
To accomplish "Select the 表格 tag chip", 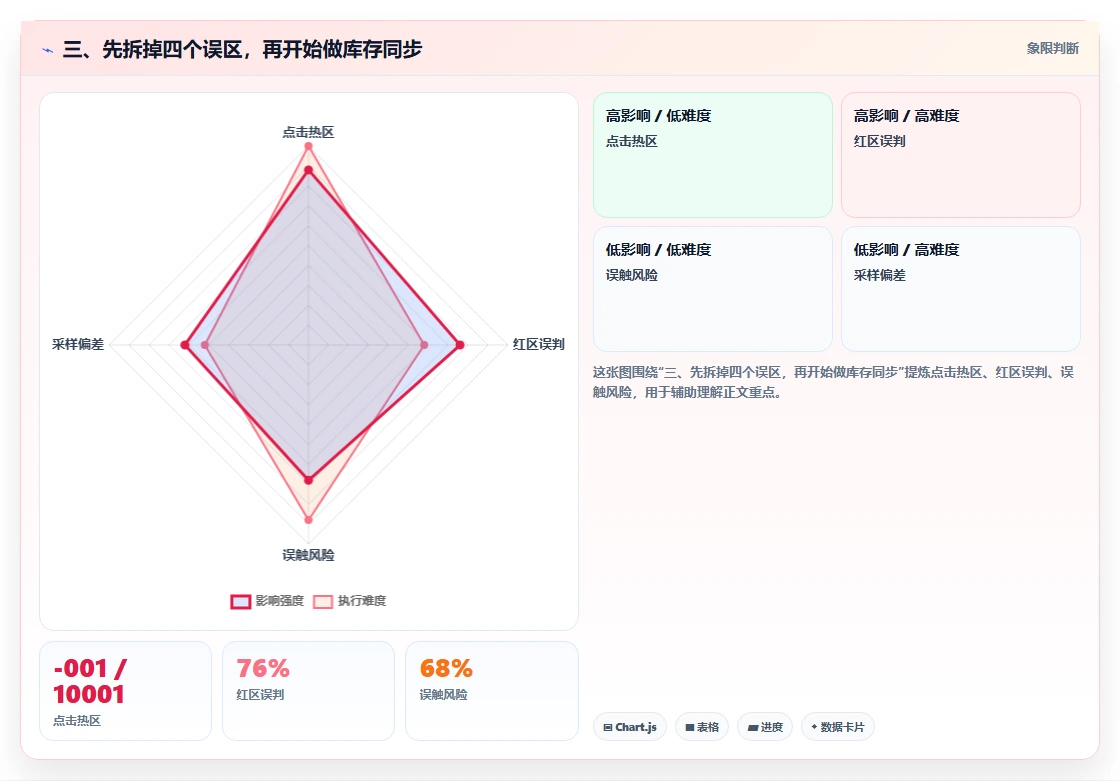I will (x=702, y=727).
